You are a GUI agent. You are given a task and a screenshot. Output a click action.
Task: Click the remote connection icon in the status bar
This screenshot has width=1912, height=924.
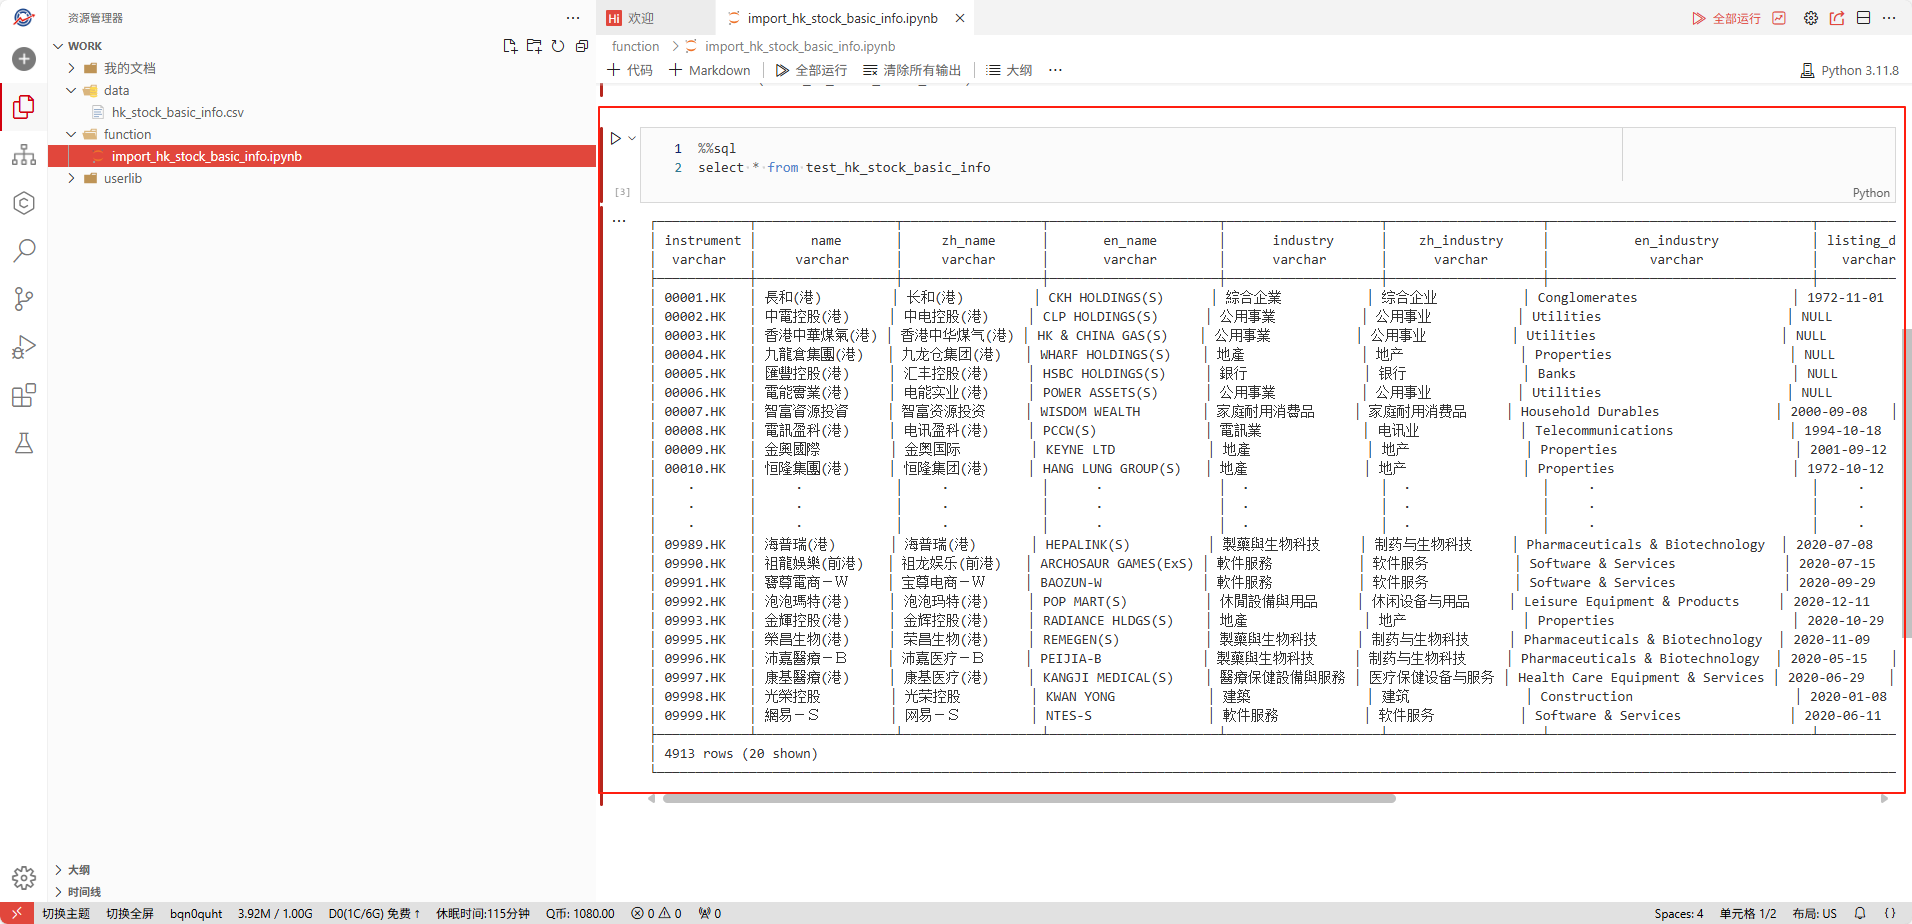click(16, 913)
